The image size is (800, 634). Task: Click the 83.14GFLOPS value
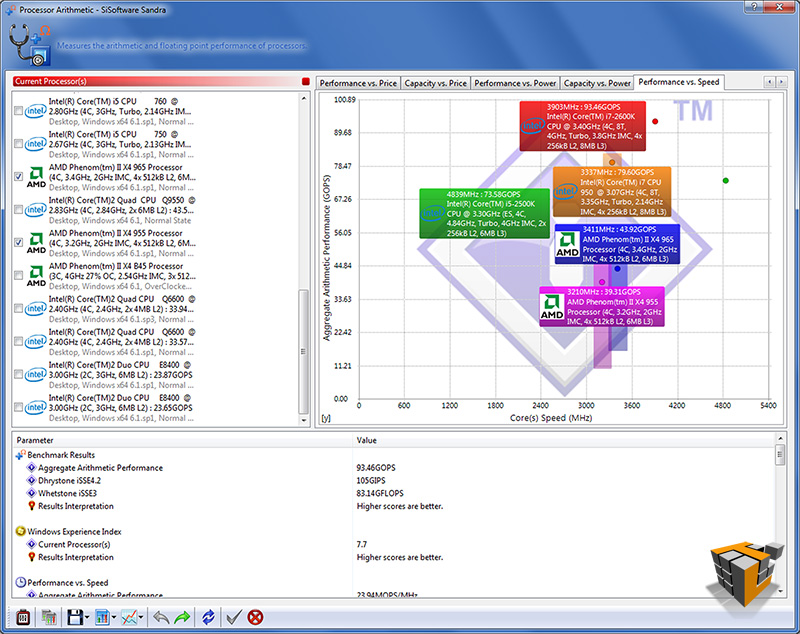click(x=380, y=493)
